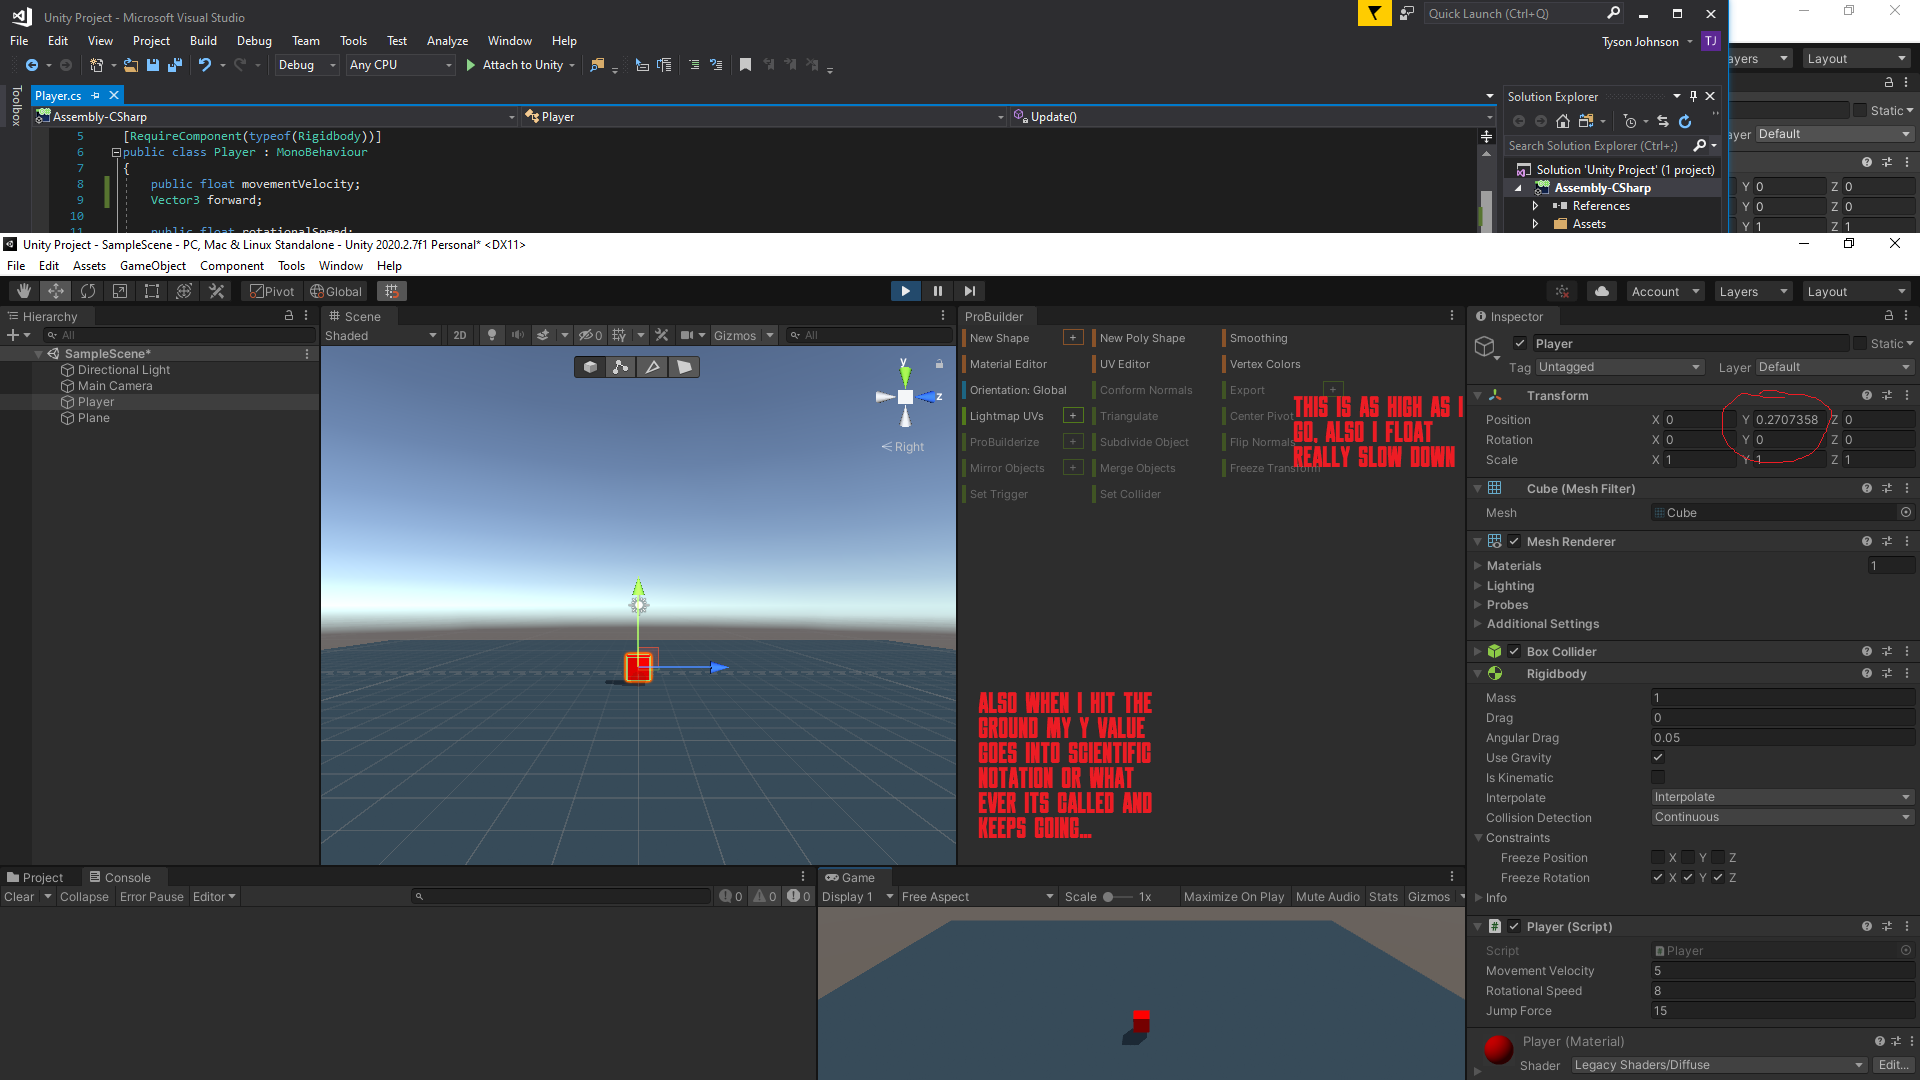Toggle 2D mode in Scene view
This screenshot has width=1920, height=1080.
[x=460, y=335]
